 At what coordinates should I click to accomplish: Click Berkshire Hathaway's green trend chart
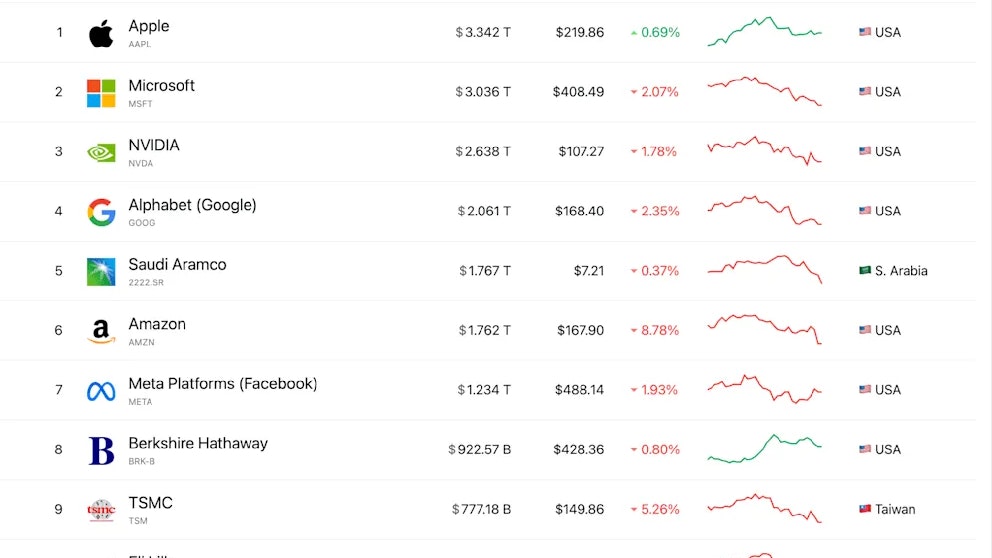[764, 449]
